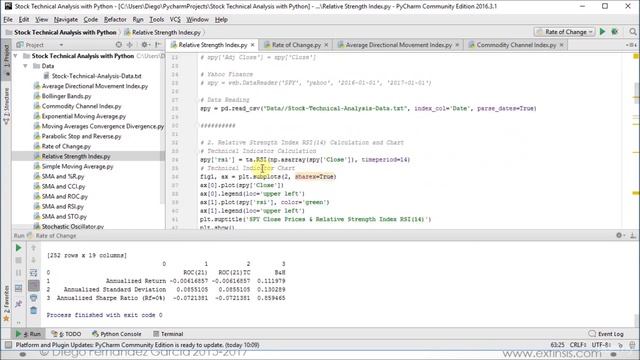
Task: Open the VCS menu
Action: (x=175, y=19)
